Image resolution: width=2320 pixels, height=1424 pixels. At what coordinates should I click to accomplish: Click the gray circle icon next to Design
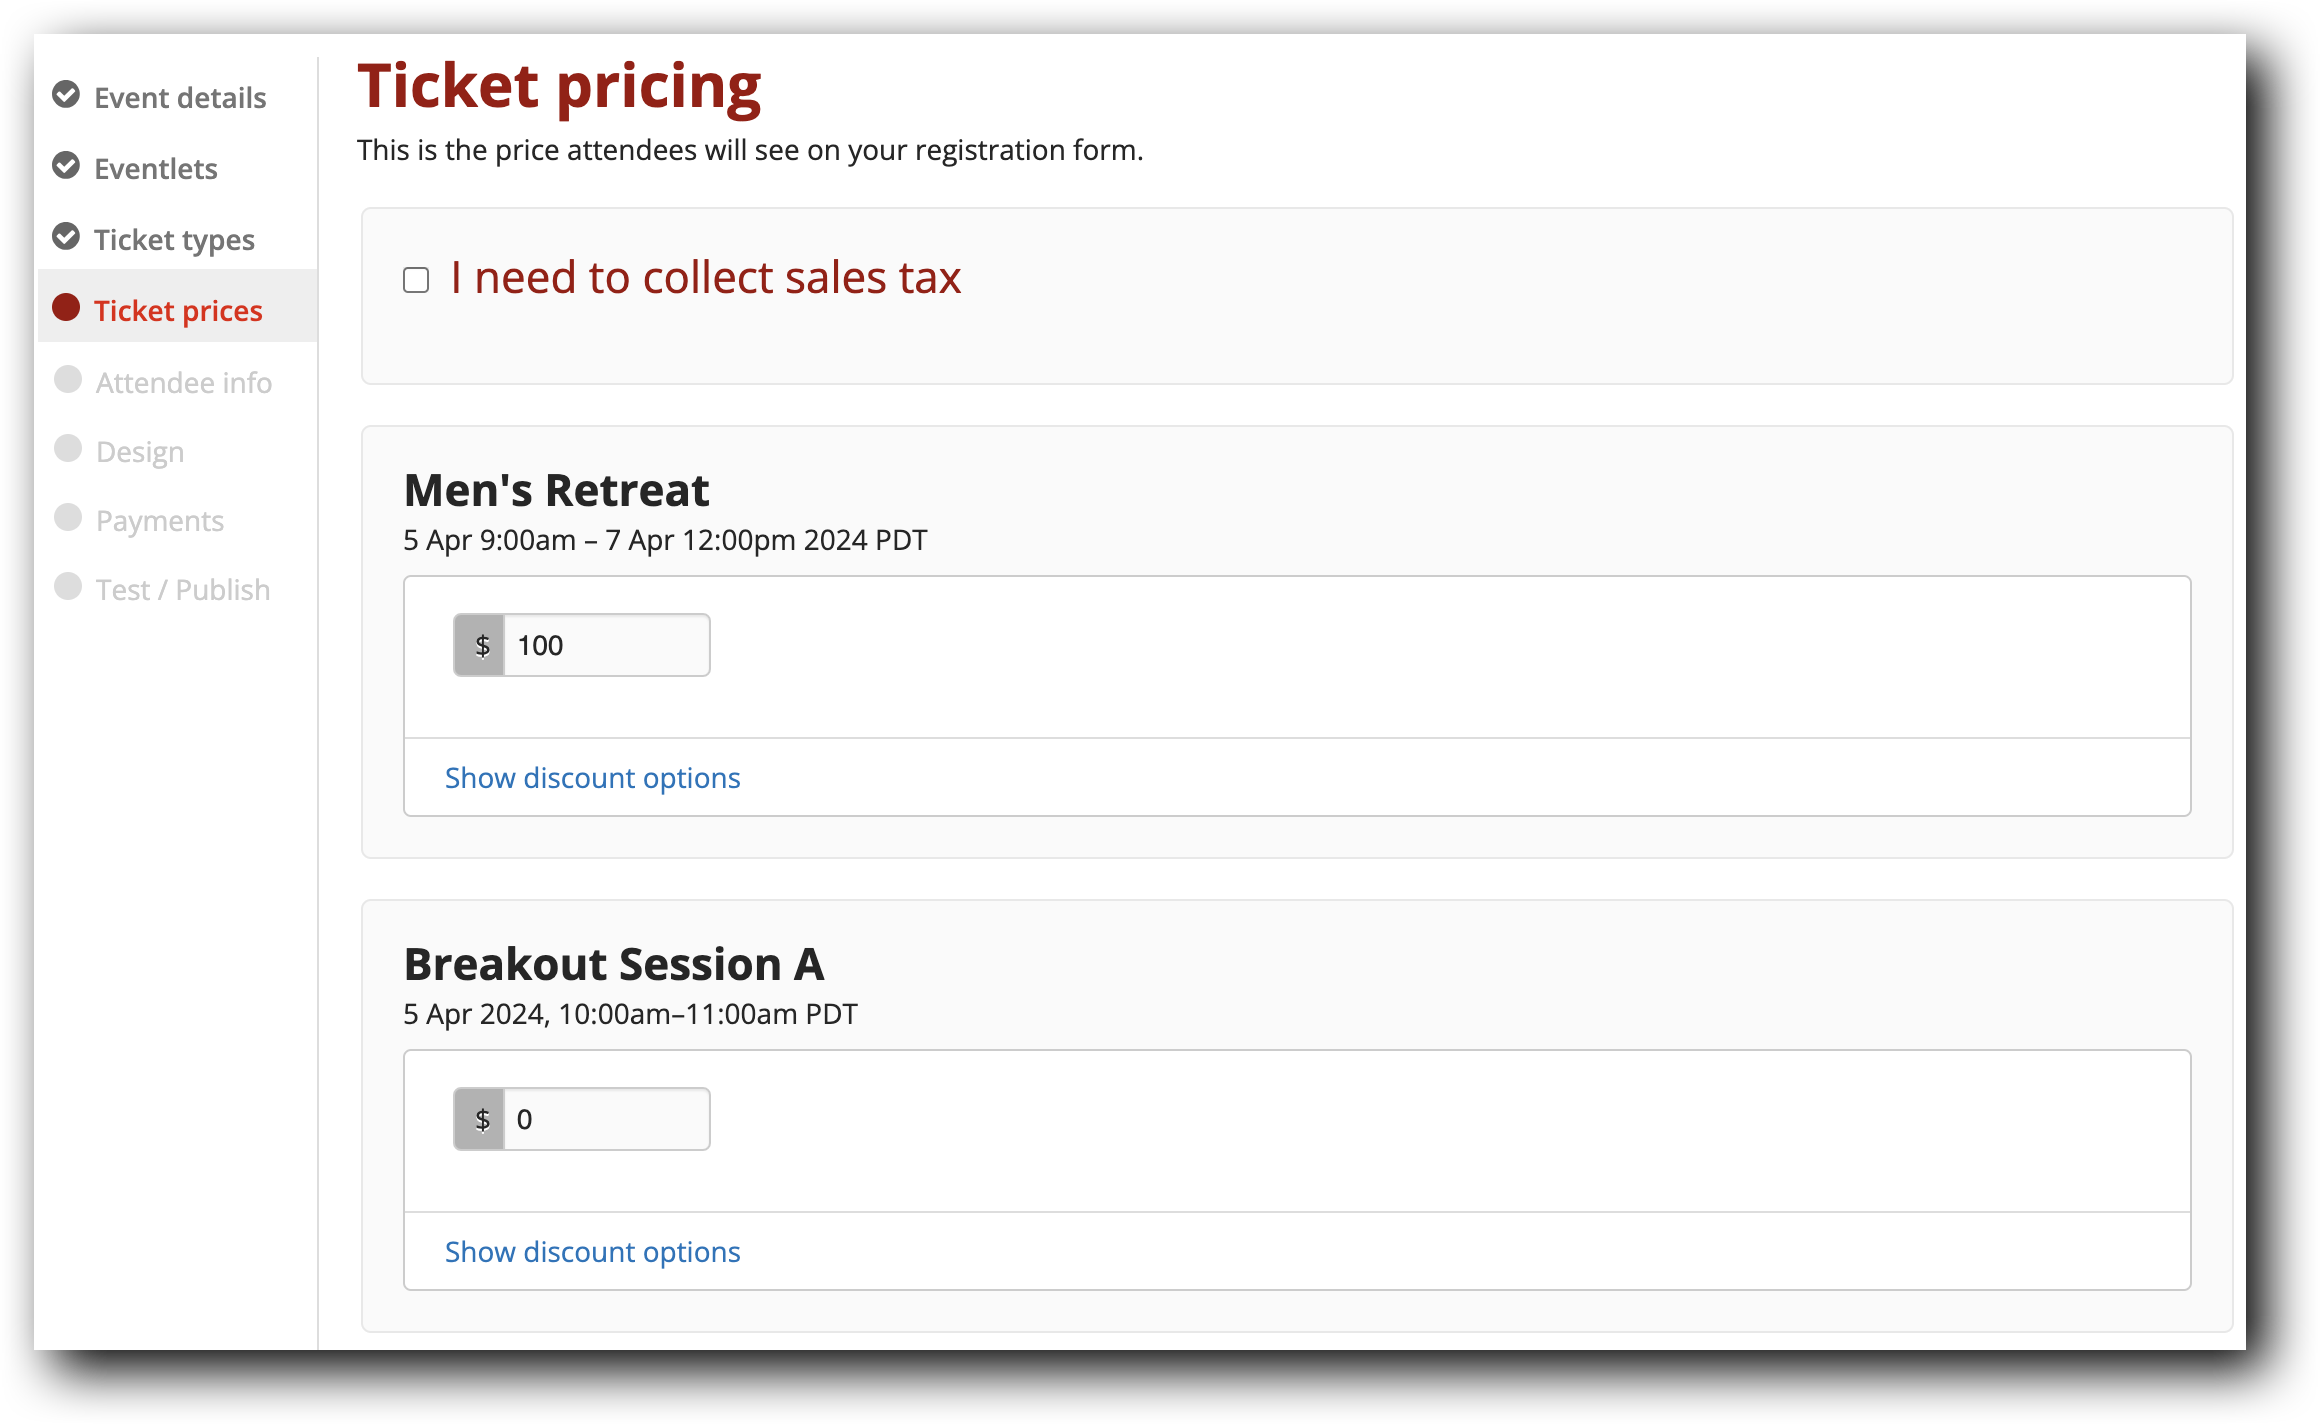[66, 450]
